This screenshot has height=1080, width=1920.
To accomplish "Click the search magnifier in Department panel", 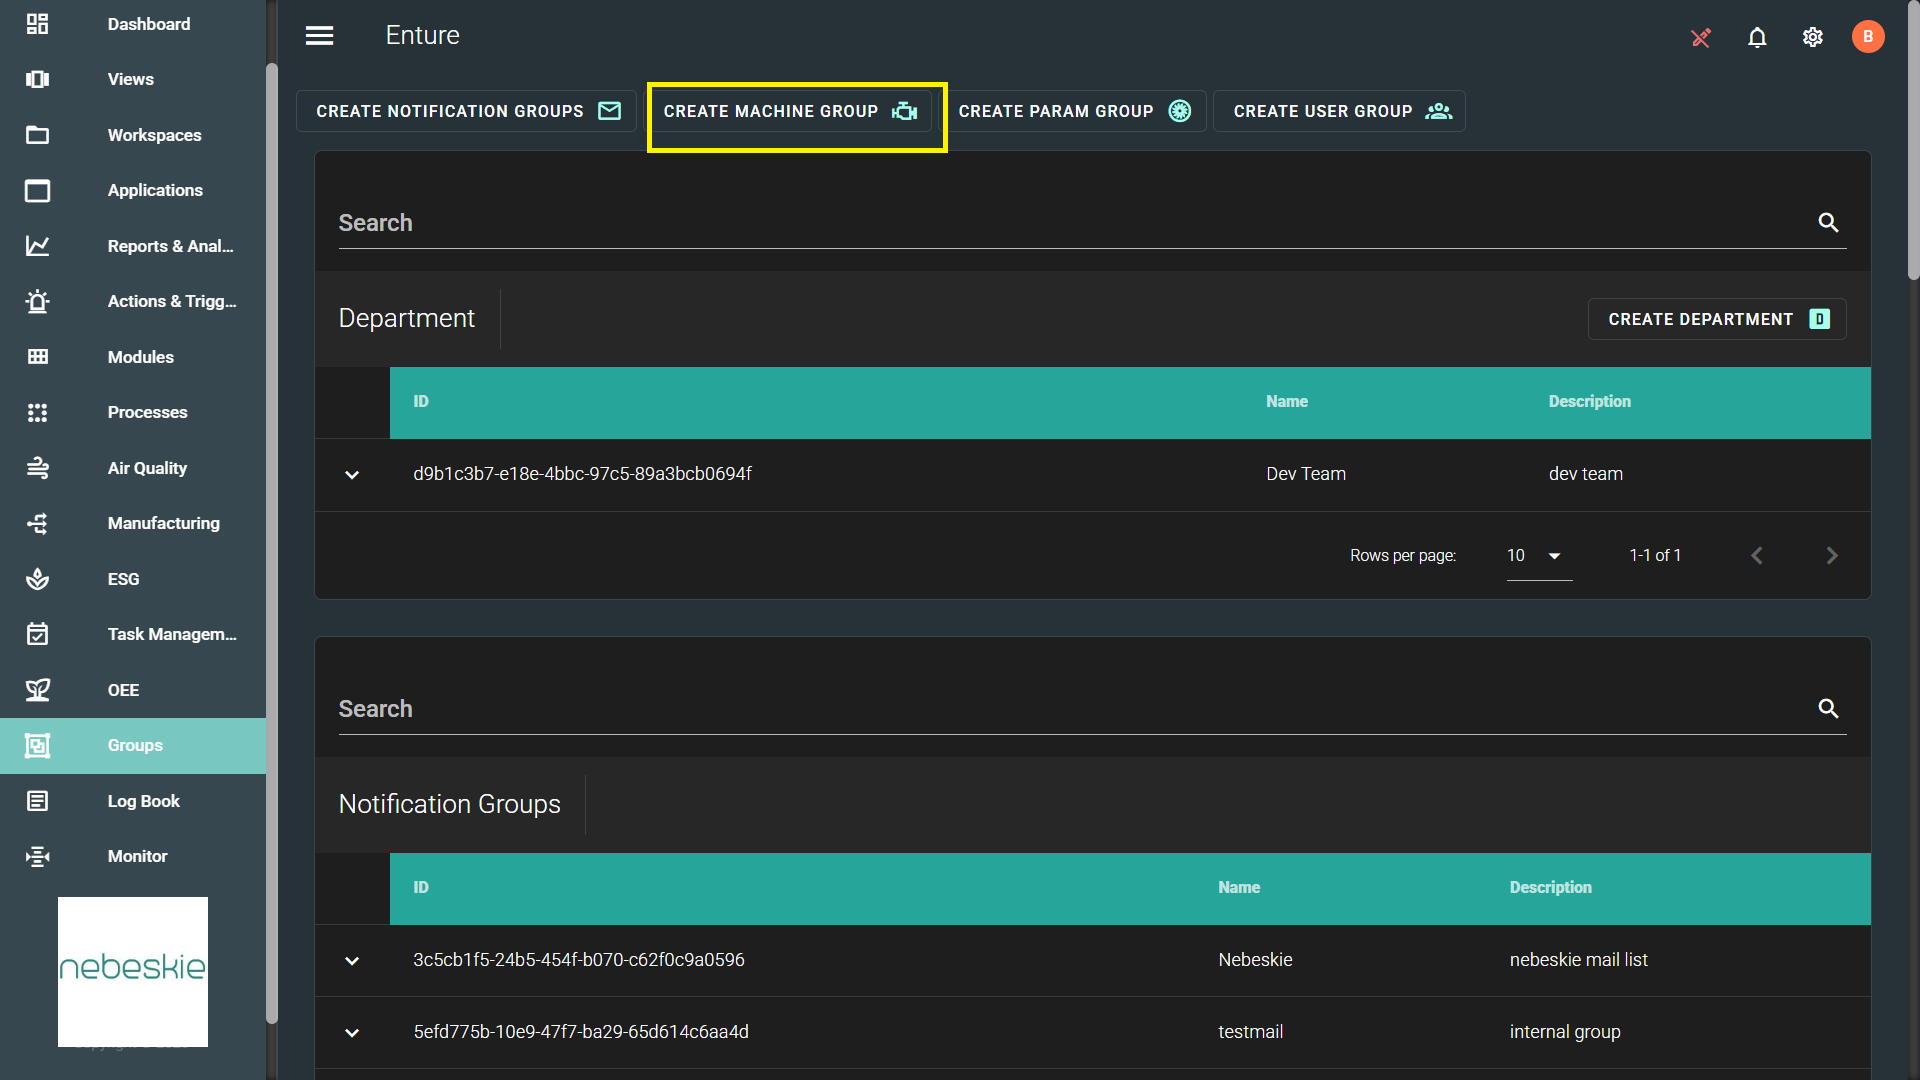I will pyautogui.click(x=1828, y=223).
